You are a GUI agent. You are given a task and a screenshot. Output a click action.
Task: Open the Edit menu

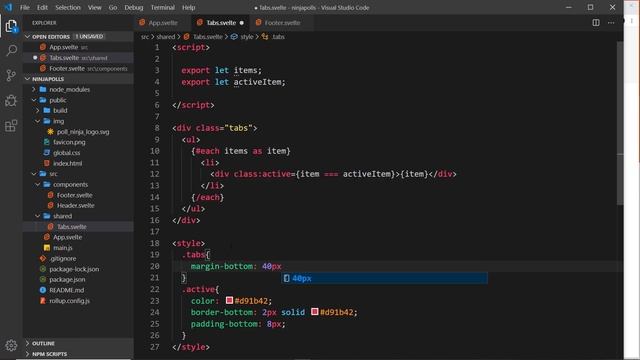click(x=42, y=7)
